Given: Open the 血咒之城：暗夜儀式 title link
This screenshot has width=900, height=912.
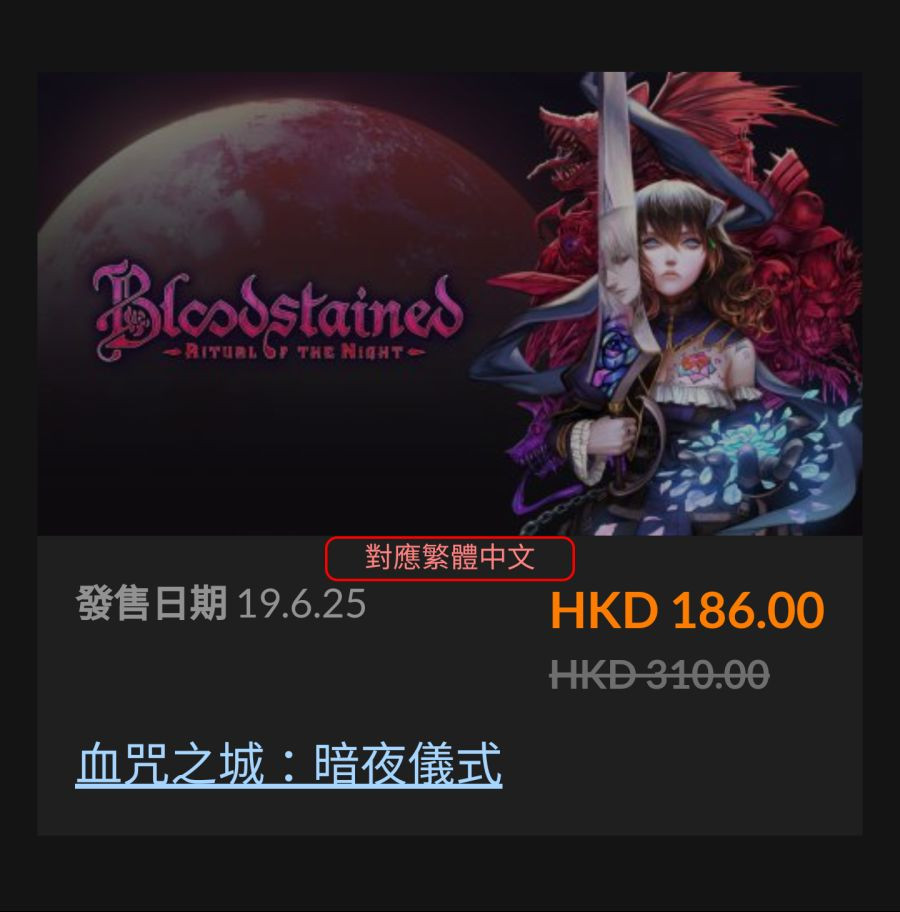Looking at the screenshot, I should 289,764.
